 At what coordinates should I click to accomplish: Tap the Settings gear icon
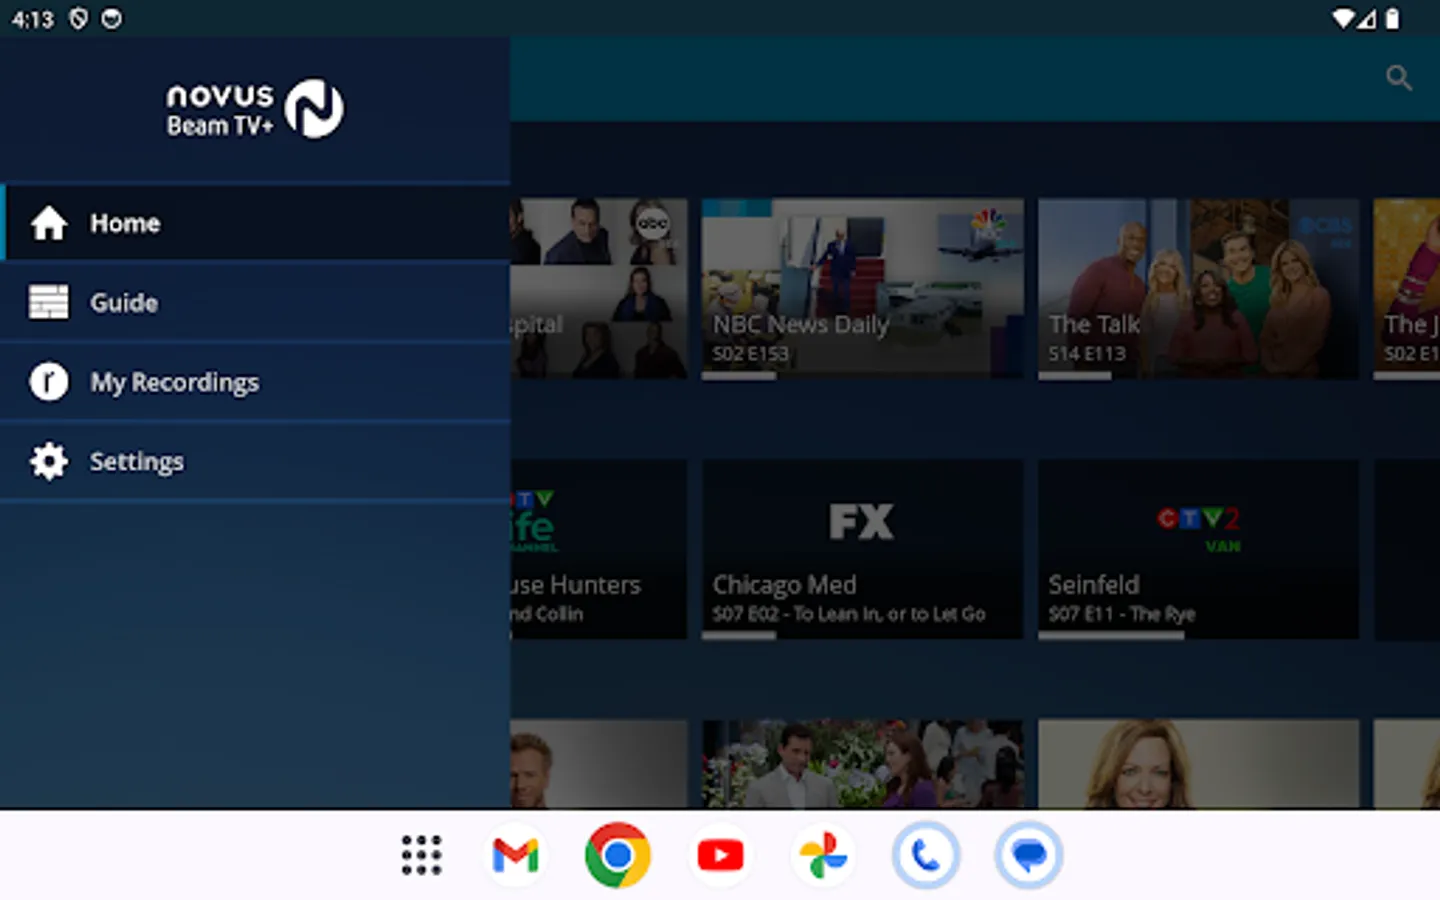pos(48,461)
